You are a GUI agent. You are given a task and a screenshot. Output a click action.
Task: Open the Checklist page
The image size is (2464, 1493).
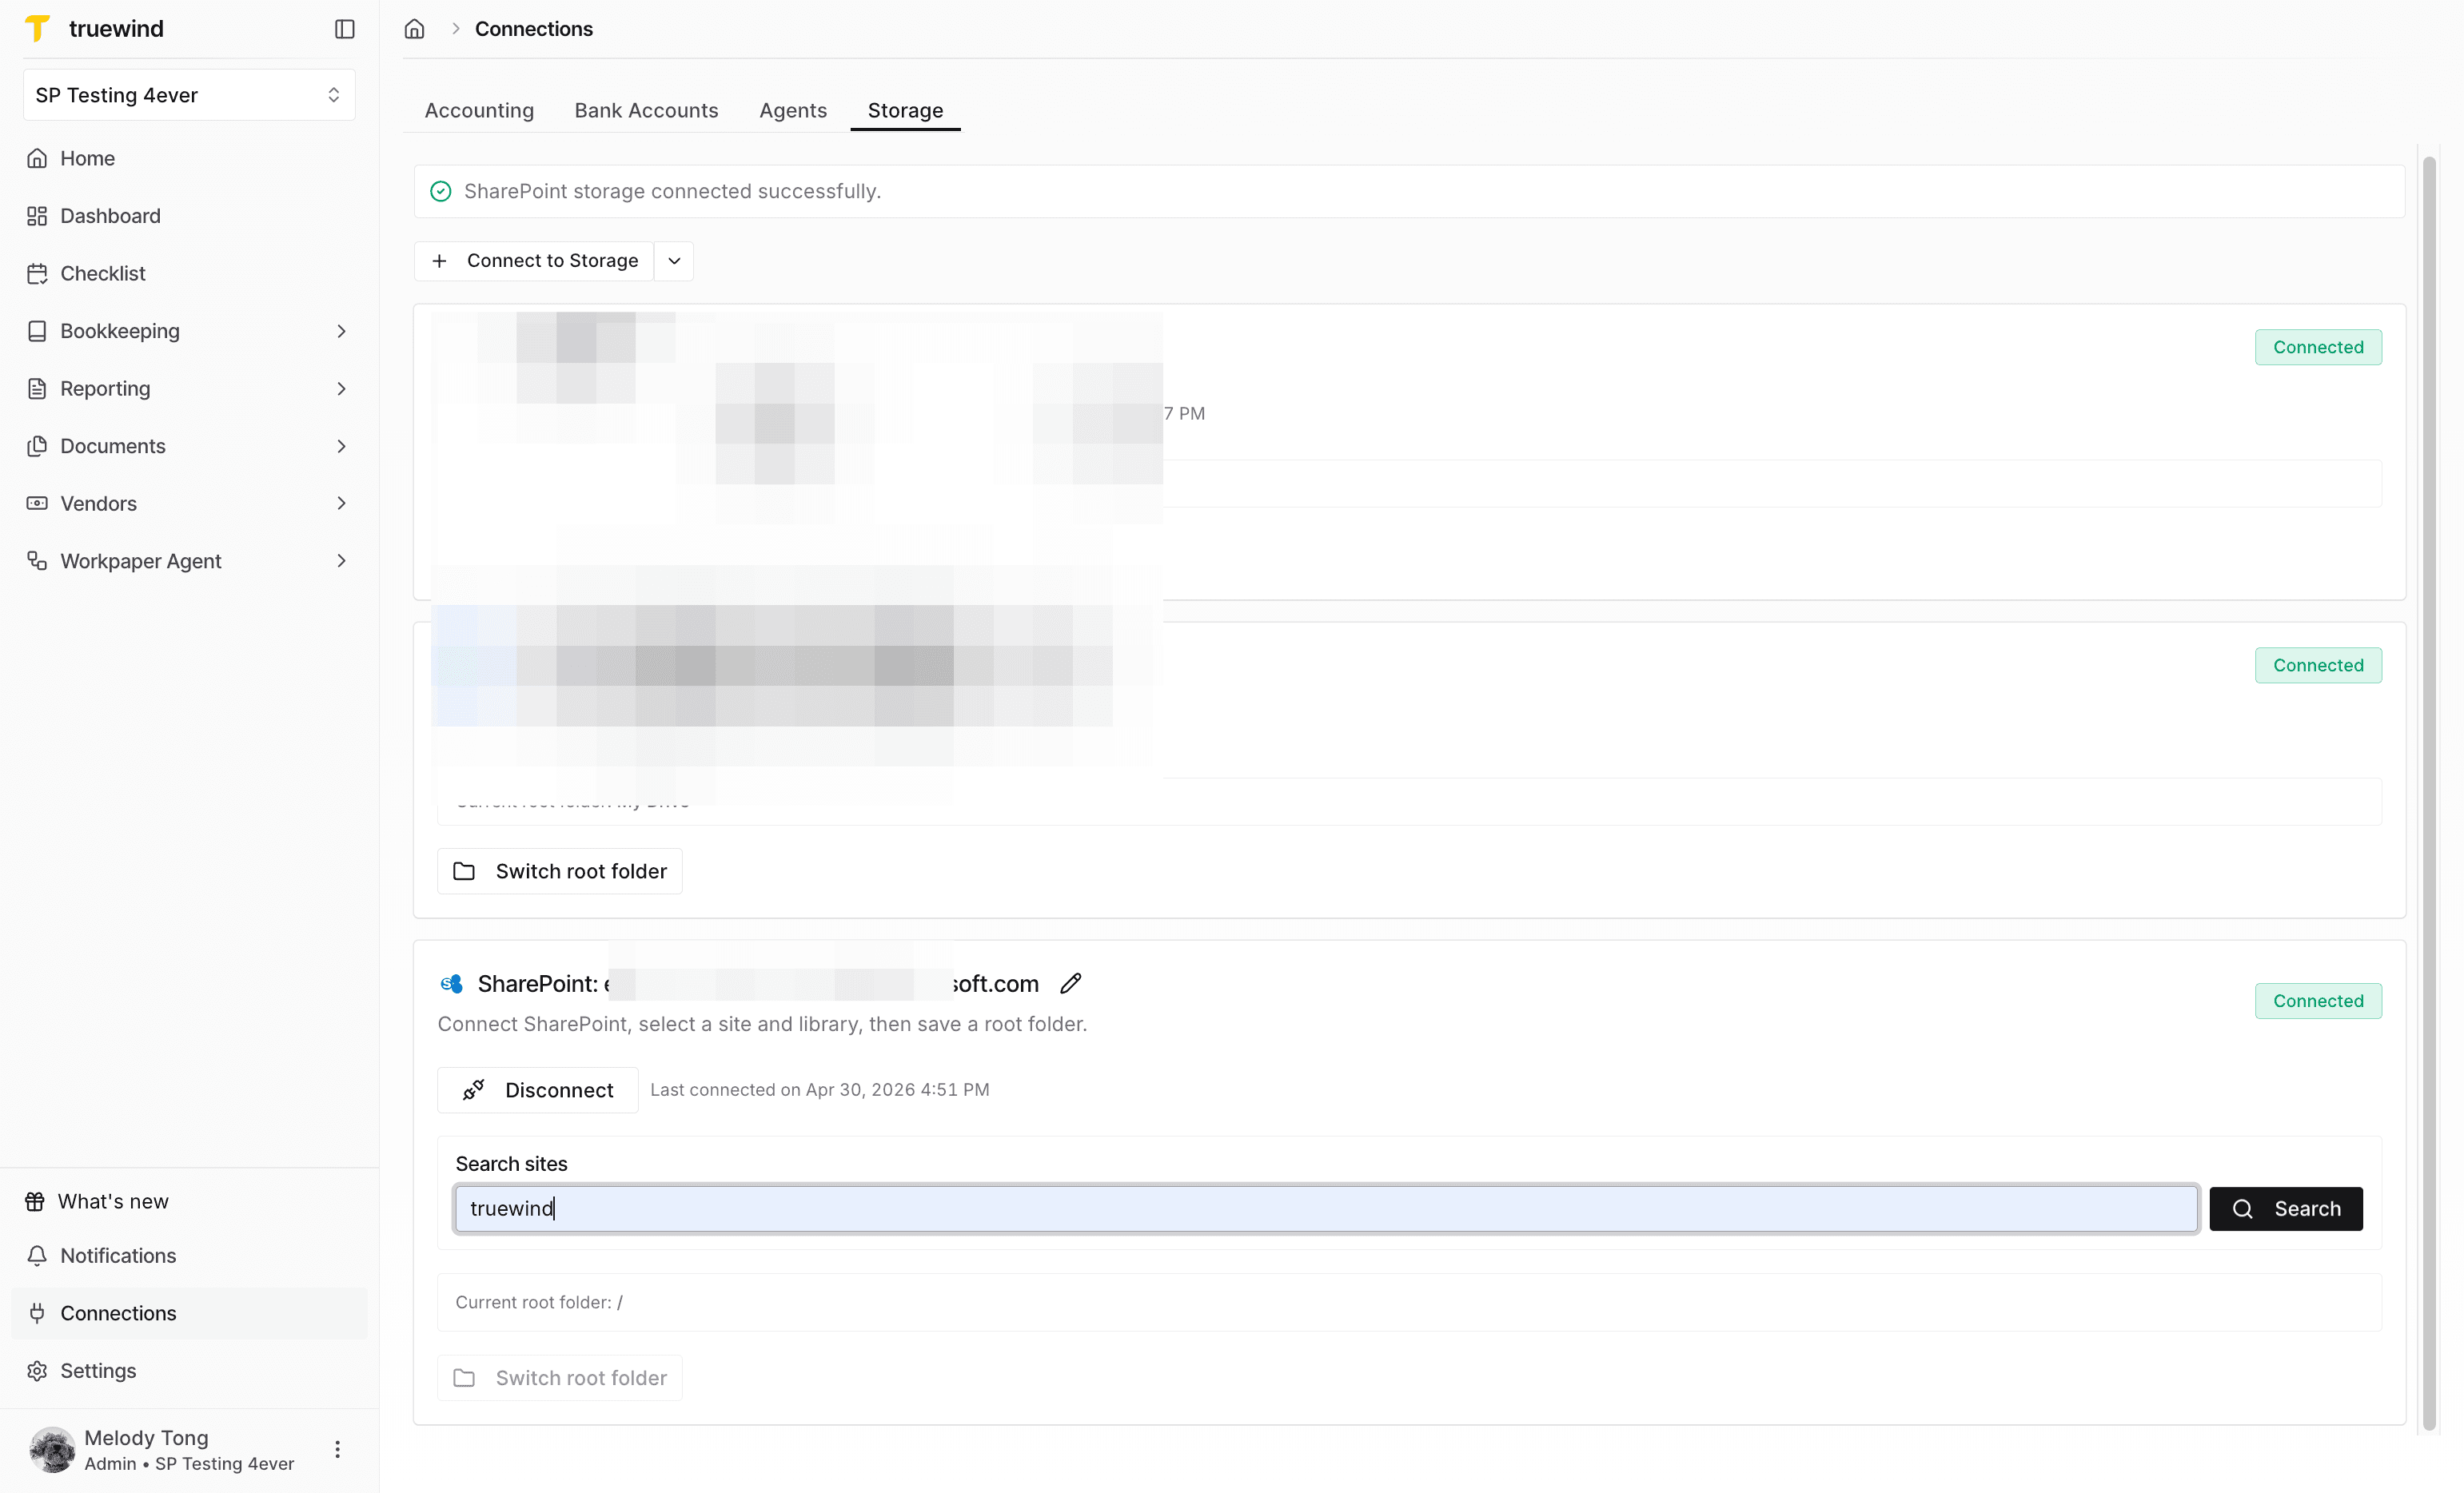(x=102, y=273)
